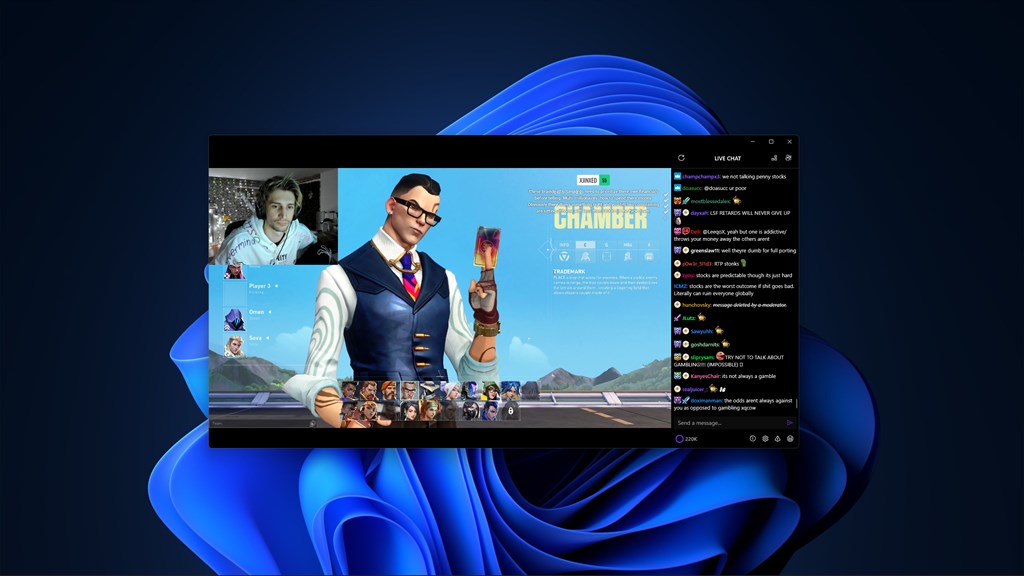Click the triangle icon next to the gear
1024x576 pixels.
click(x=777, y=439)
